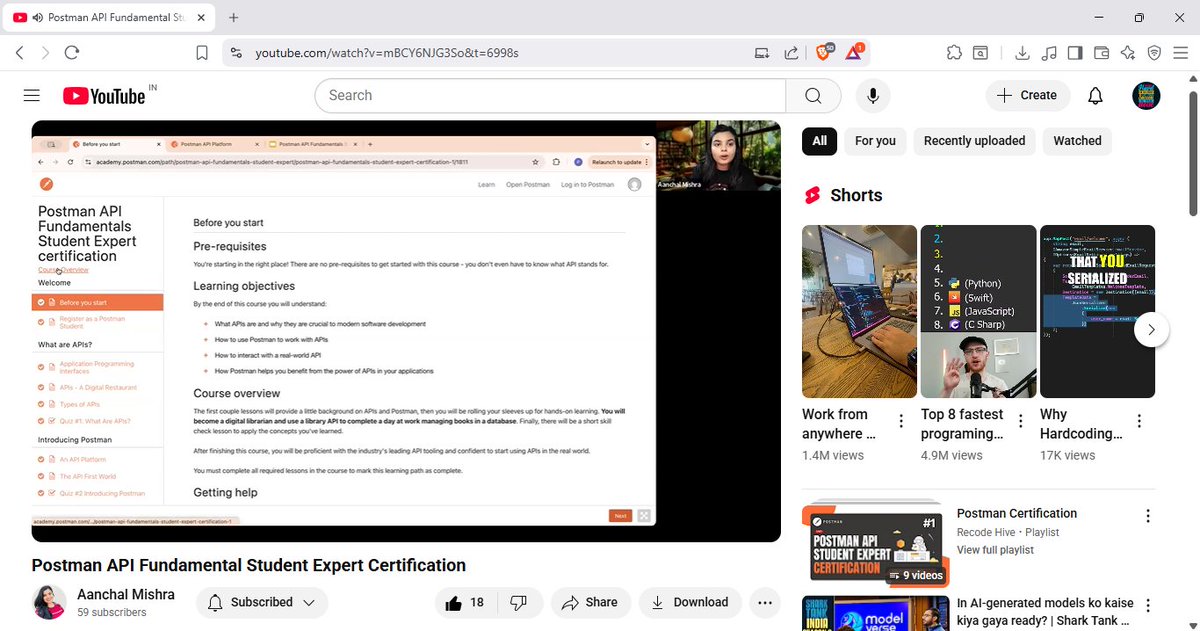Show next Shorts with the right arrow
Viewport: 1200px width, 631px height.
click(1152, 329)
